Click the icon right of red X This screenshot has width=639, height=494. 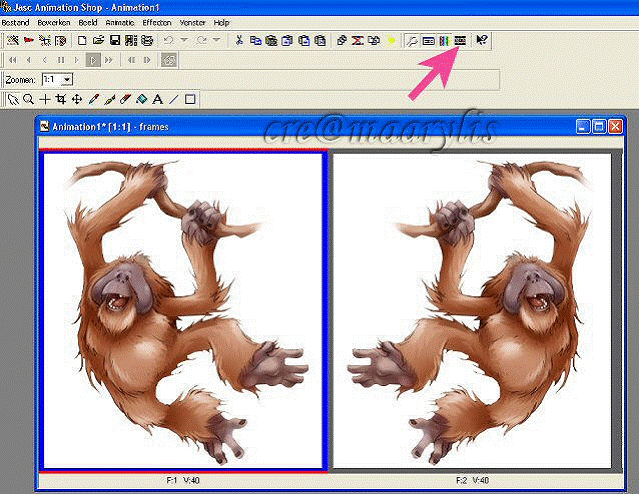[374, 40]
